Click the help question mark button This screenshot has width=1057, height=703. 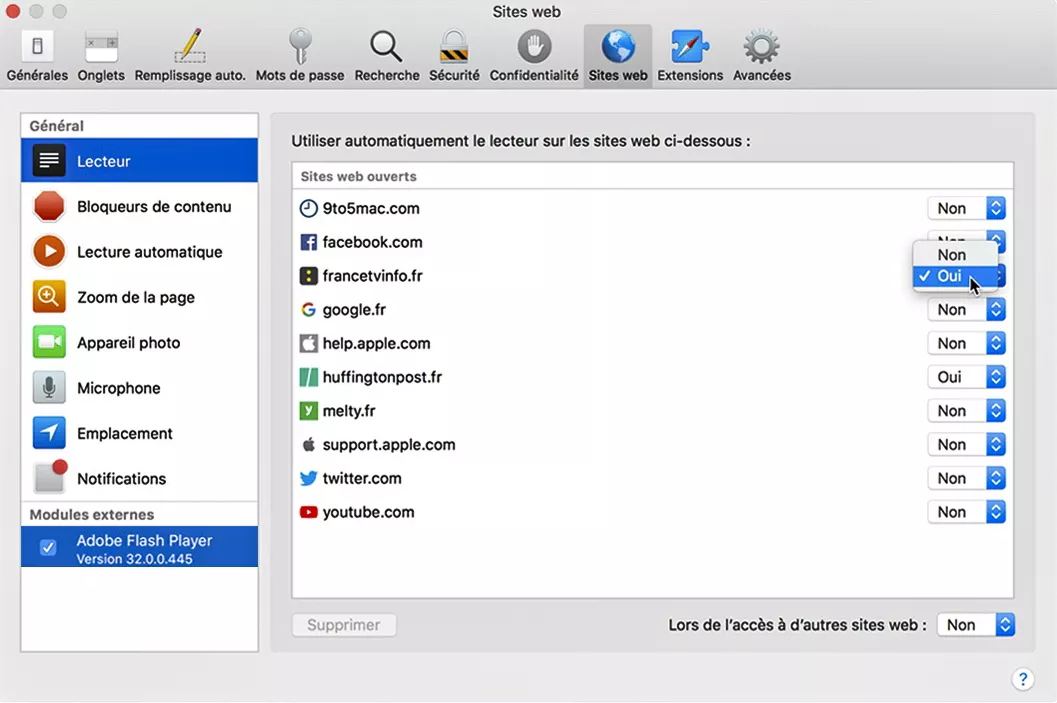pos(1022,680)
